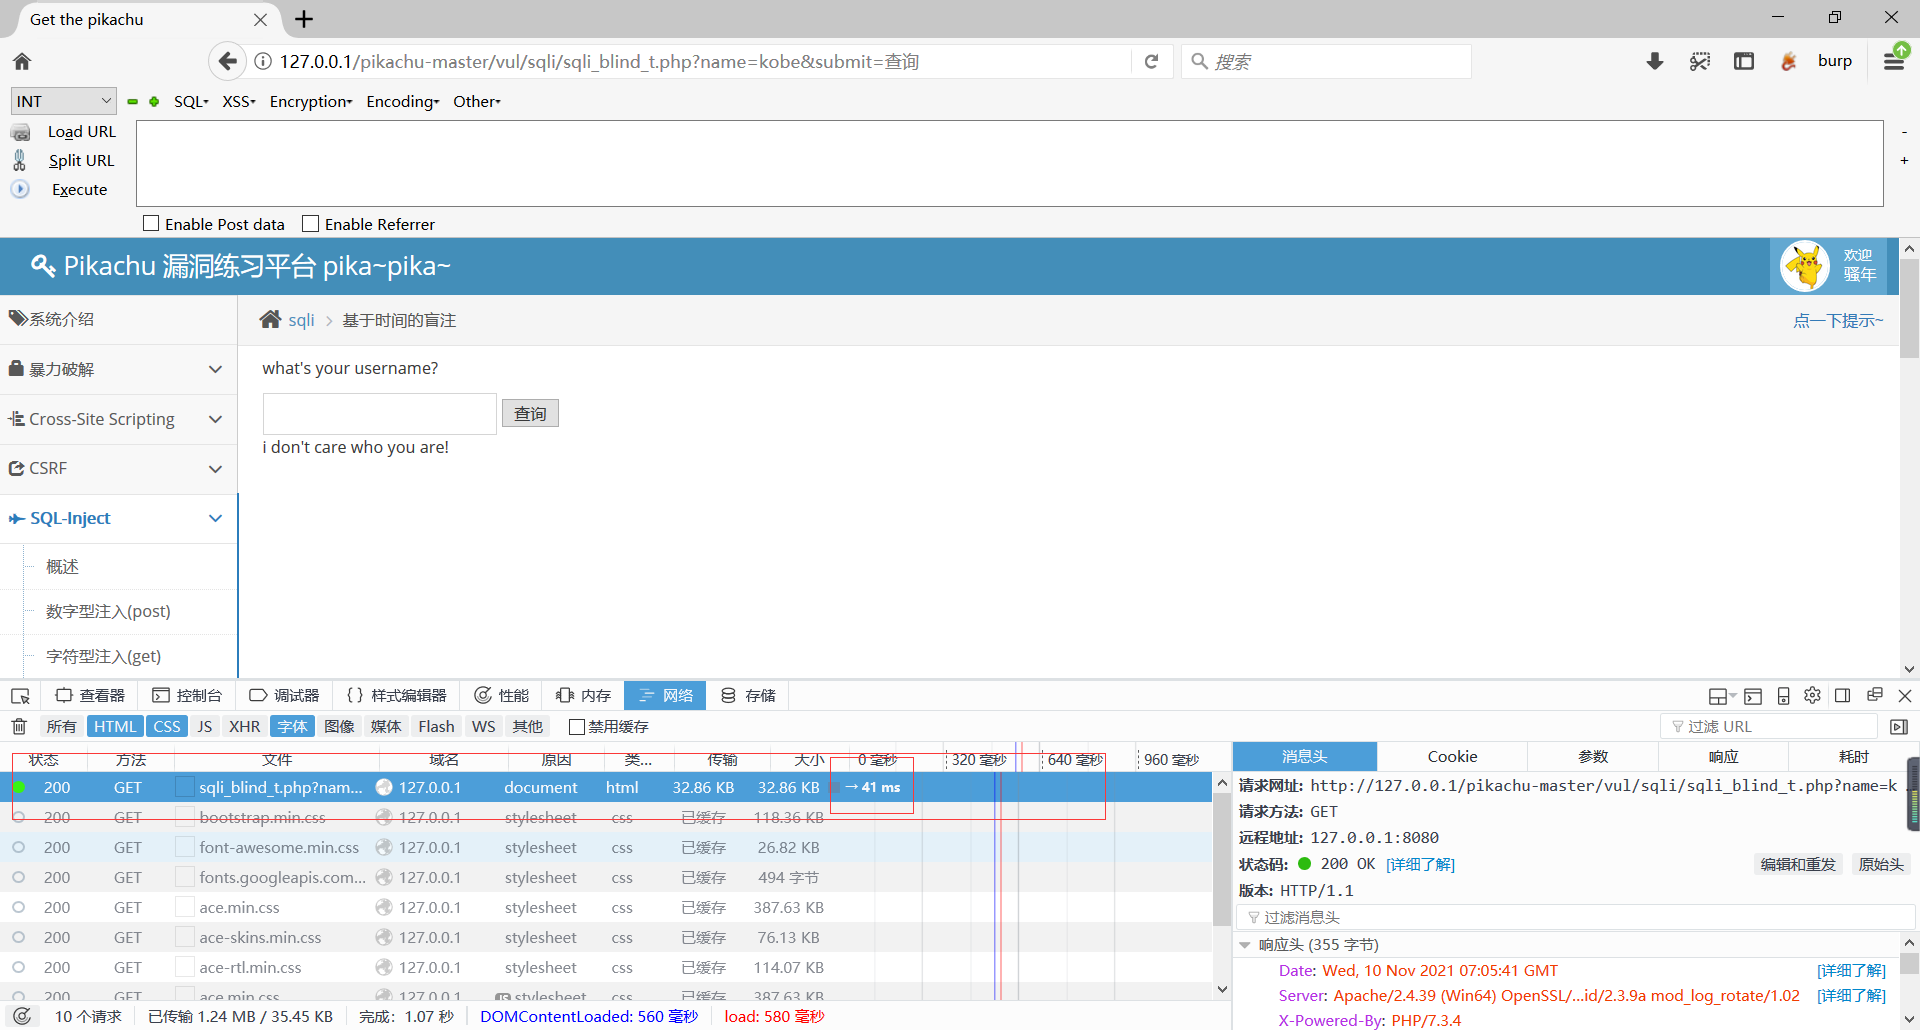The width and height of the screenshot is (1920, 1030).
Task: Click the page info icon in URL bar
Action: point(263,62)
